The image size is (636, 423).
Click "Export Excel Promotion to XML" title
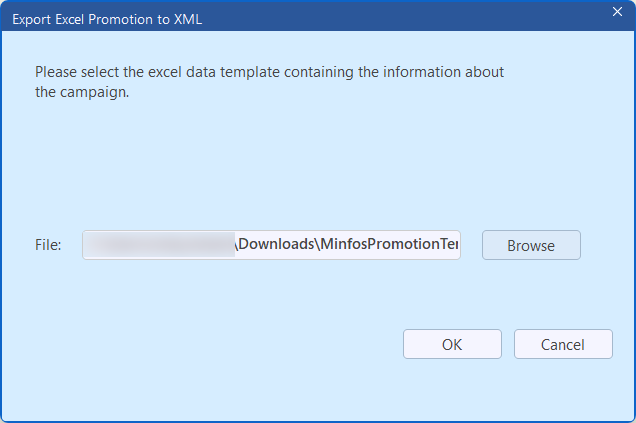pos(105,19)
